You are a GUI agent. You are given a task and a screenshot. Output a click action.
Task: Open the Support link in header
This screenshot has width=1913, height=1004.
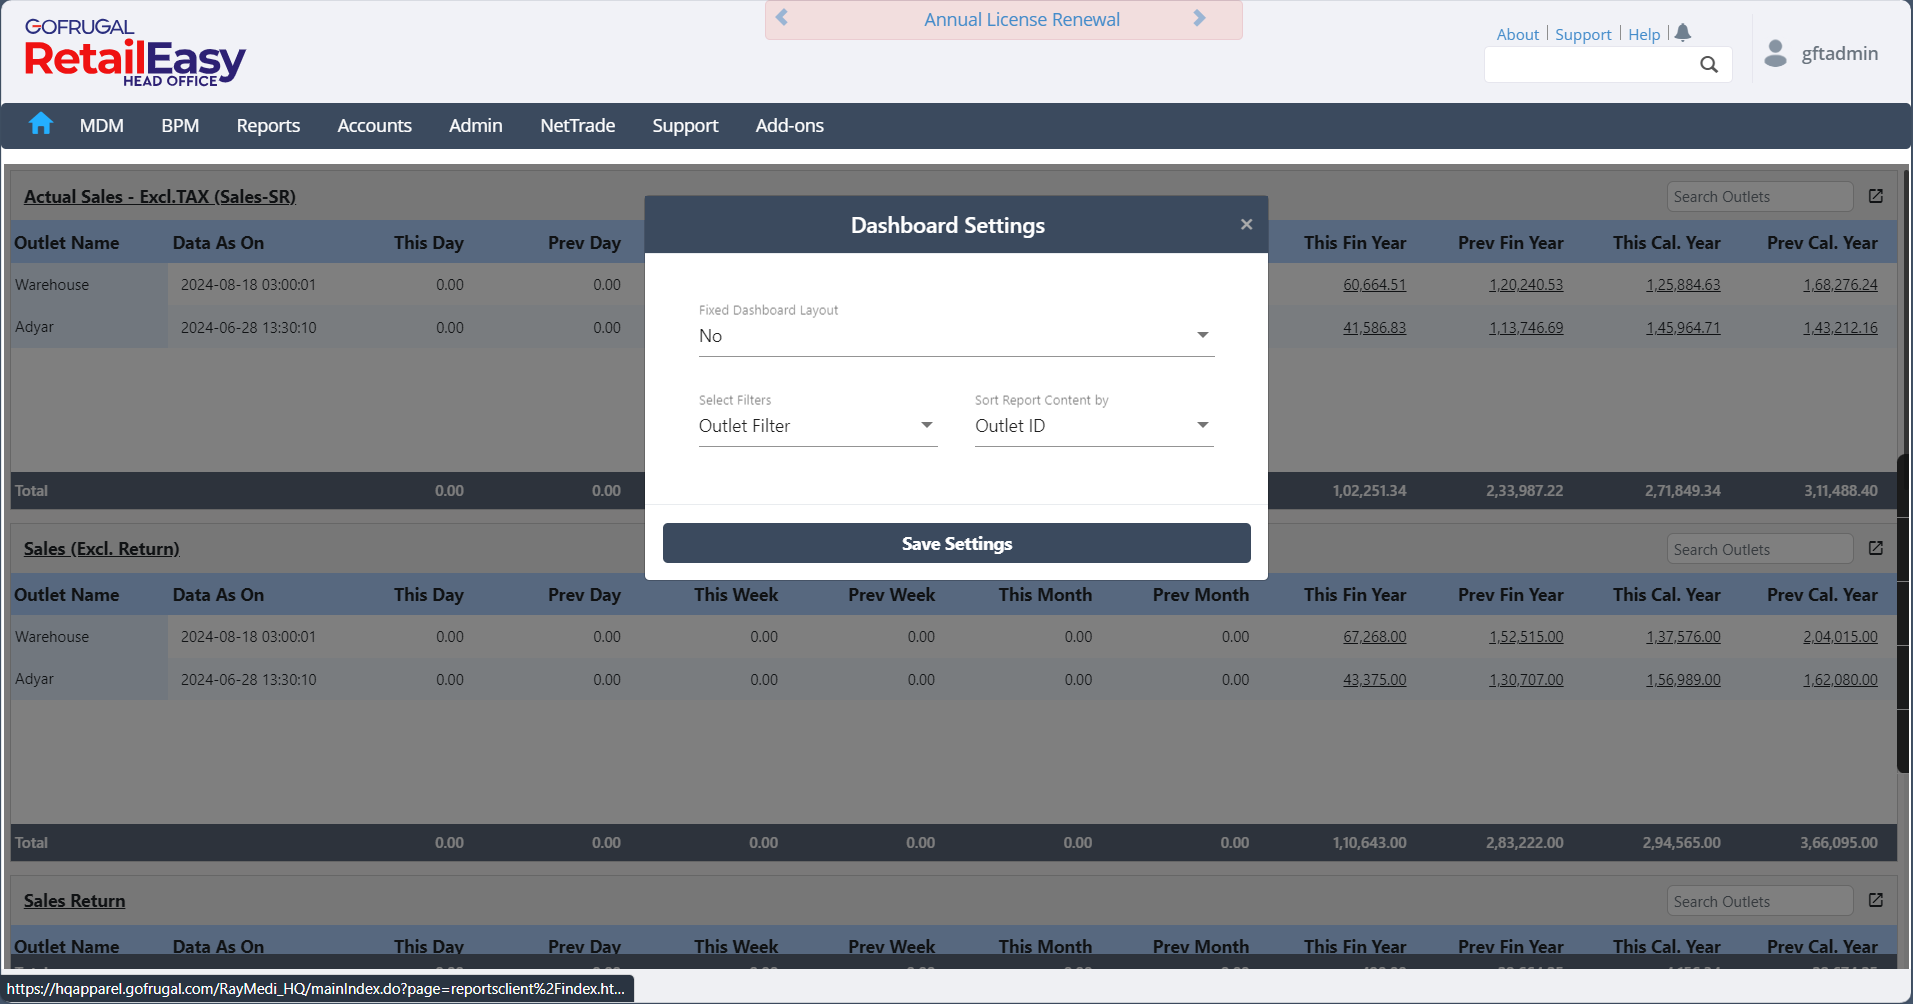1583,34
